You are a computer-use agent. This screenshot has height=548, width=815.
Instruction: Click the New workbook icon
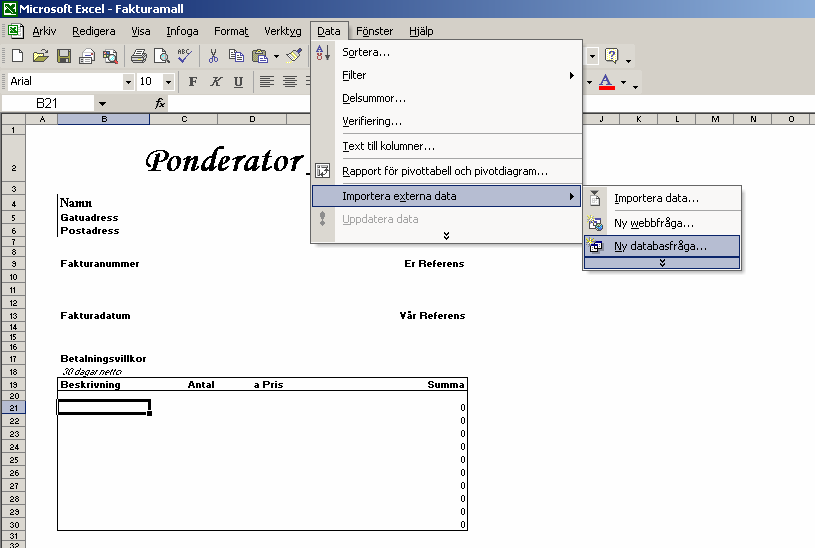(17, 56)
